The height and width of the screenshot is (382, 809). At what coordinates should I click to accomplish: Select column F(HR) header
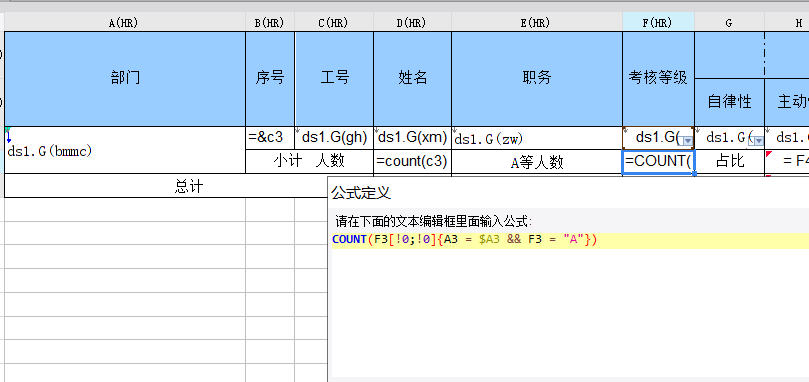pyautogui.click(x=658, y=23)
